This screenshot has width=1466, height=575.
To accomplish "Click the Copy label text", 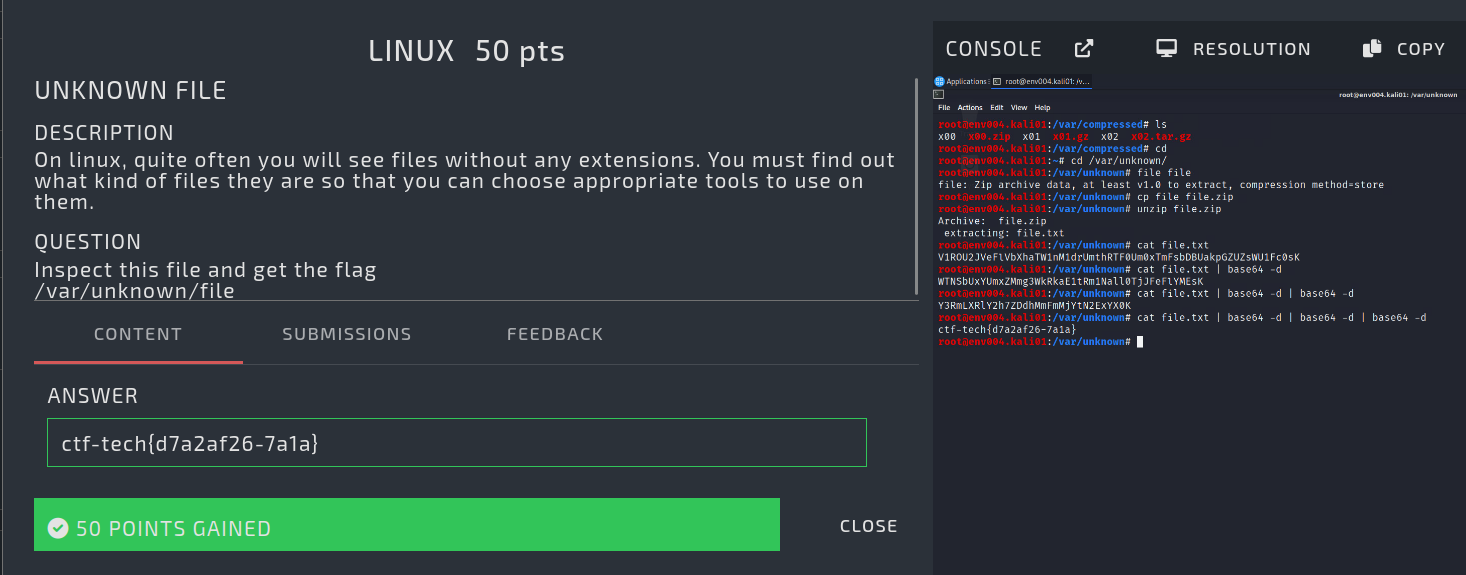I will click(x=1420, y=49).
